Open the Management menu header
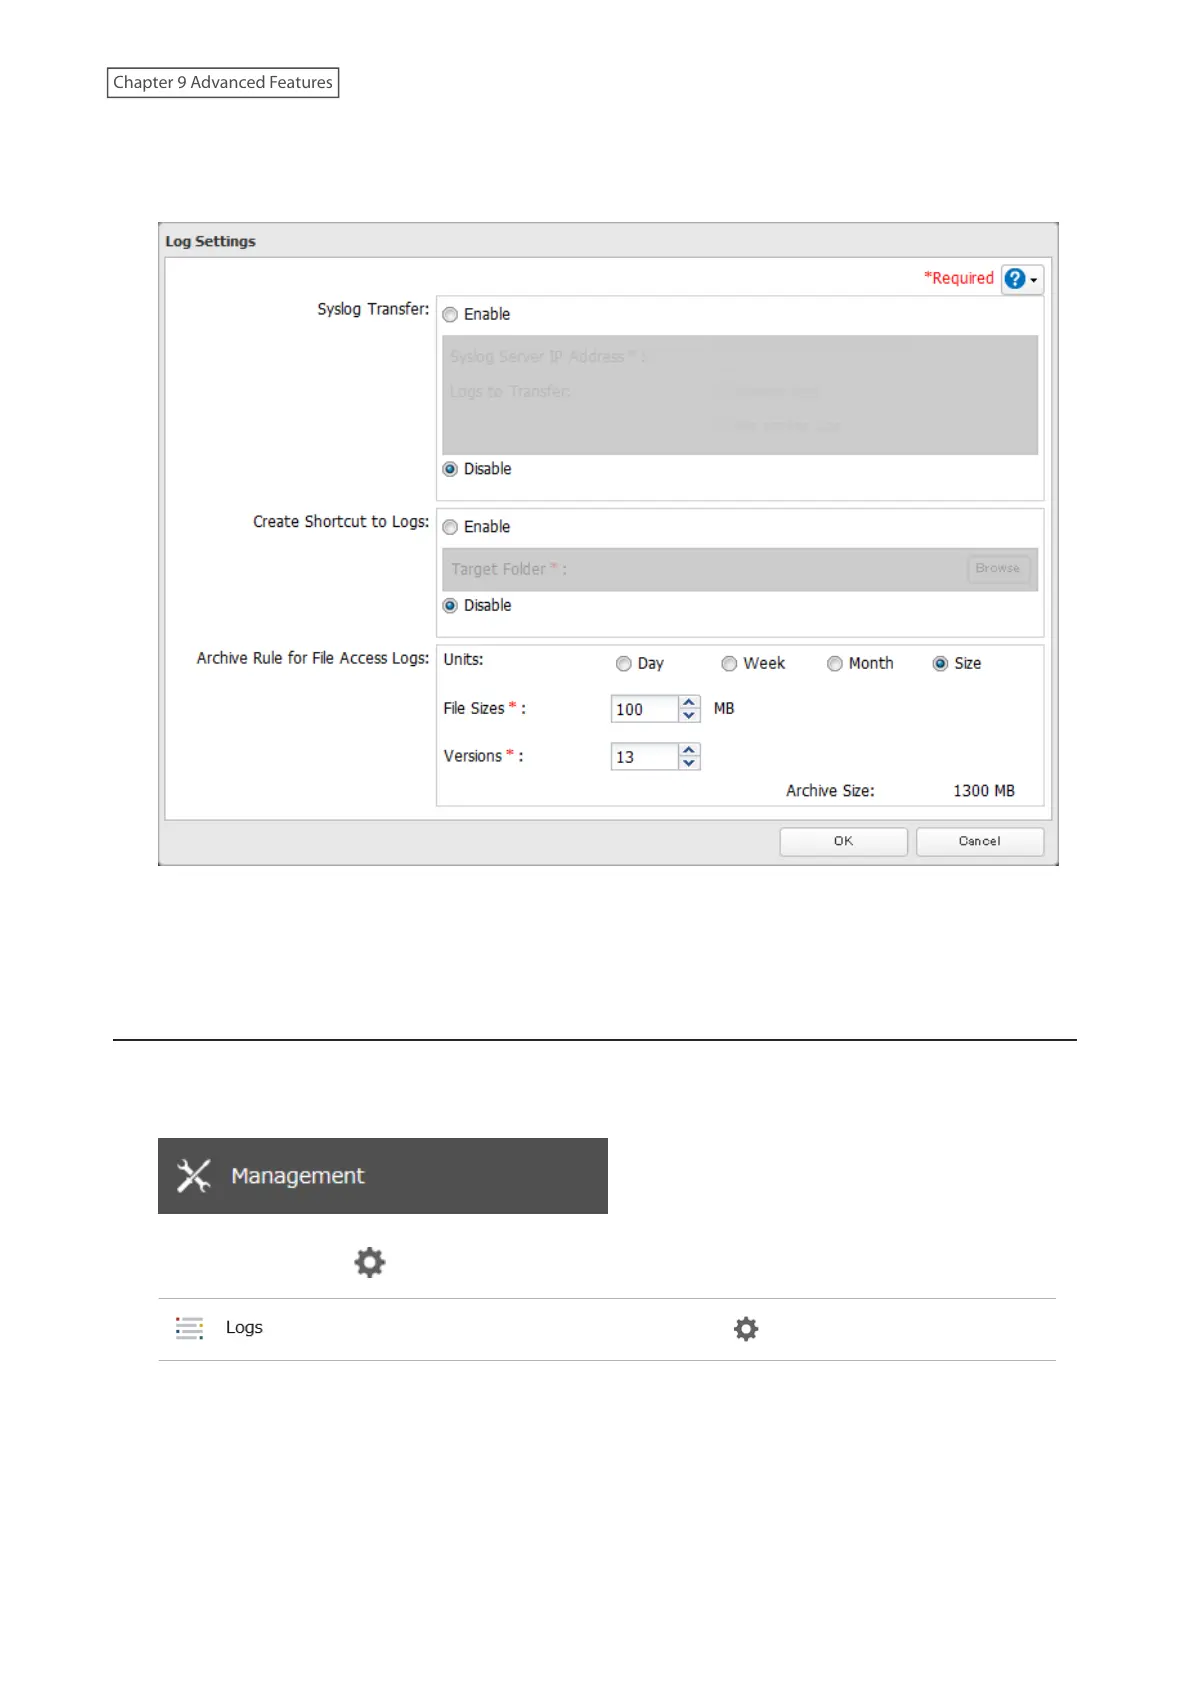The image size is (1191, 1684). click(x=382, y=1176)
